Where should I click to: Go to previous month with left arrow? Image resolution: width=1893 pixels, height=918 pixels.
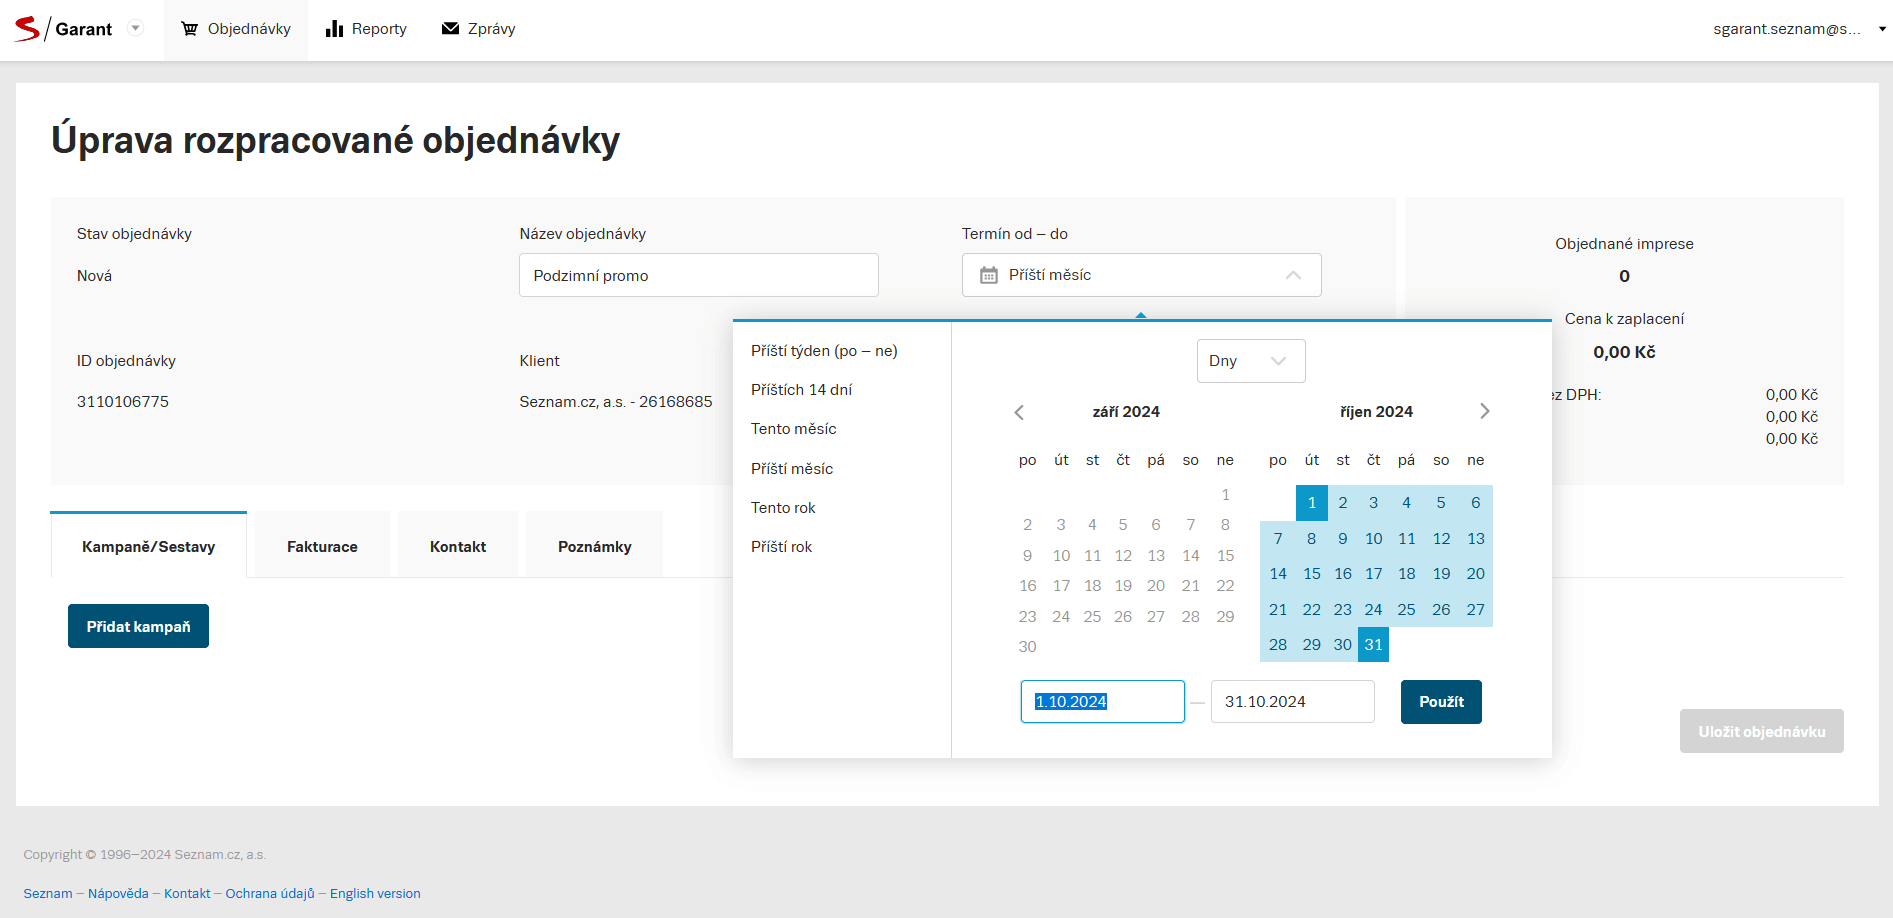pyautogui.click(x=1019, y=412)
